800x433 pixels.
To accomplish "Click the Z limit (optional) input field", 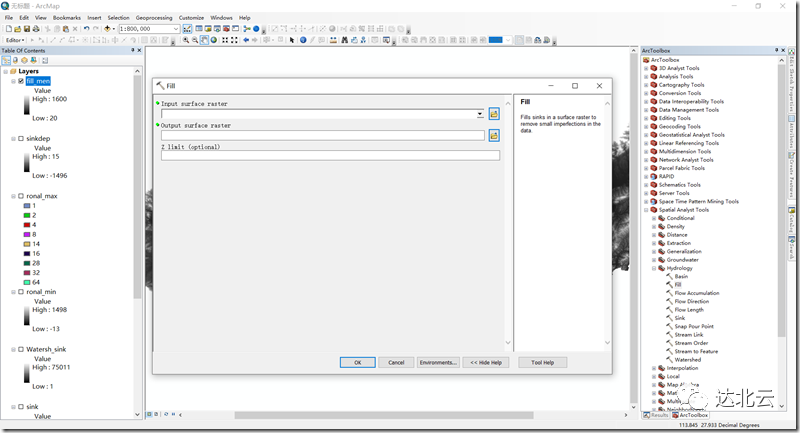I will tap(331, 156).
